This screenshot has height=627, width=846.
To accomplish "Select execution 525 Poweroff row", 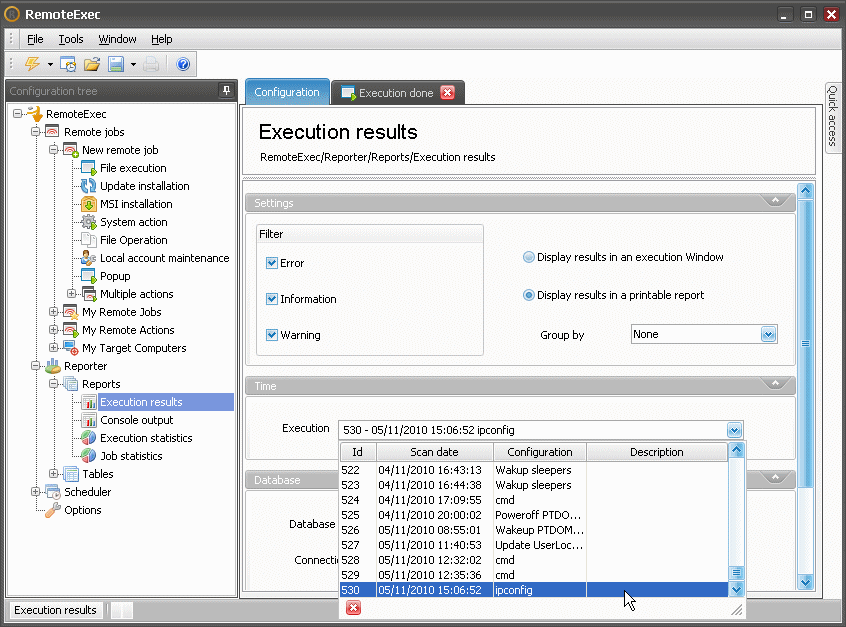I will pyautogui.click(x=534, y=515).
